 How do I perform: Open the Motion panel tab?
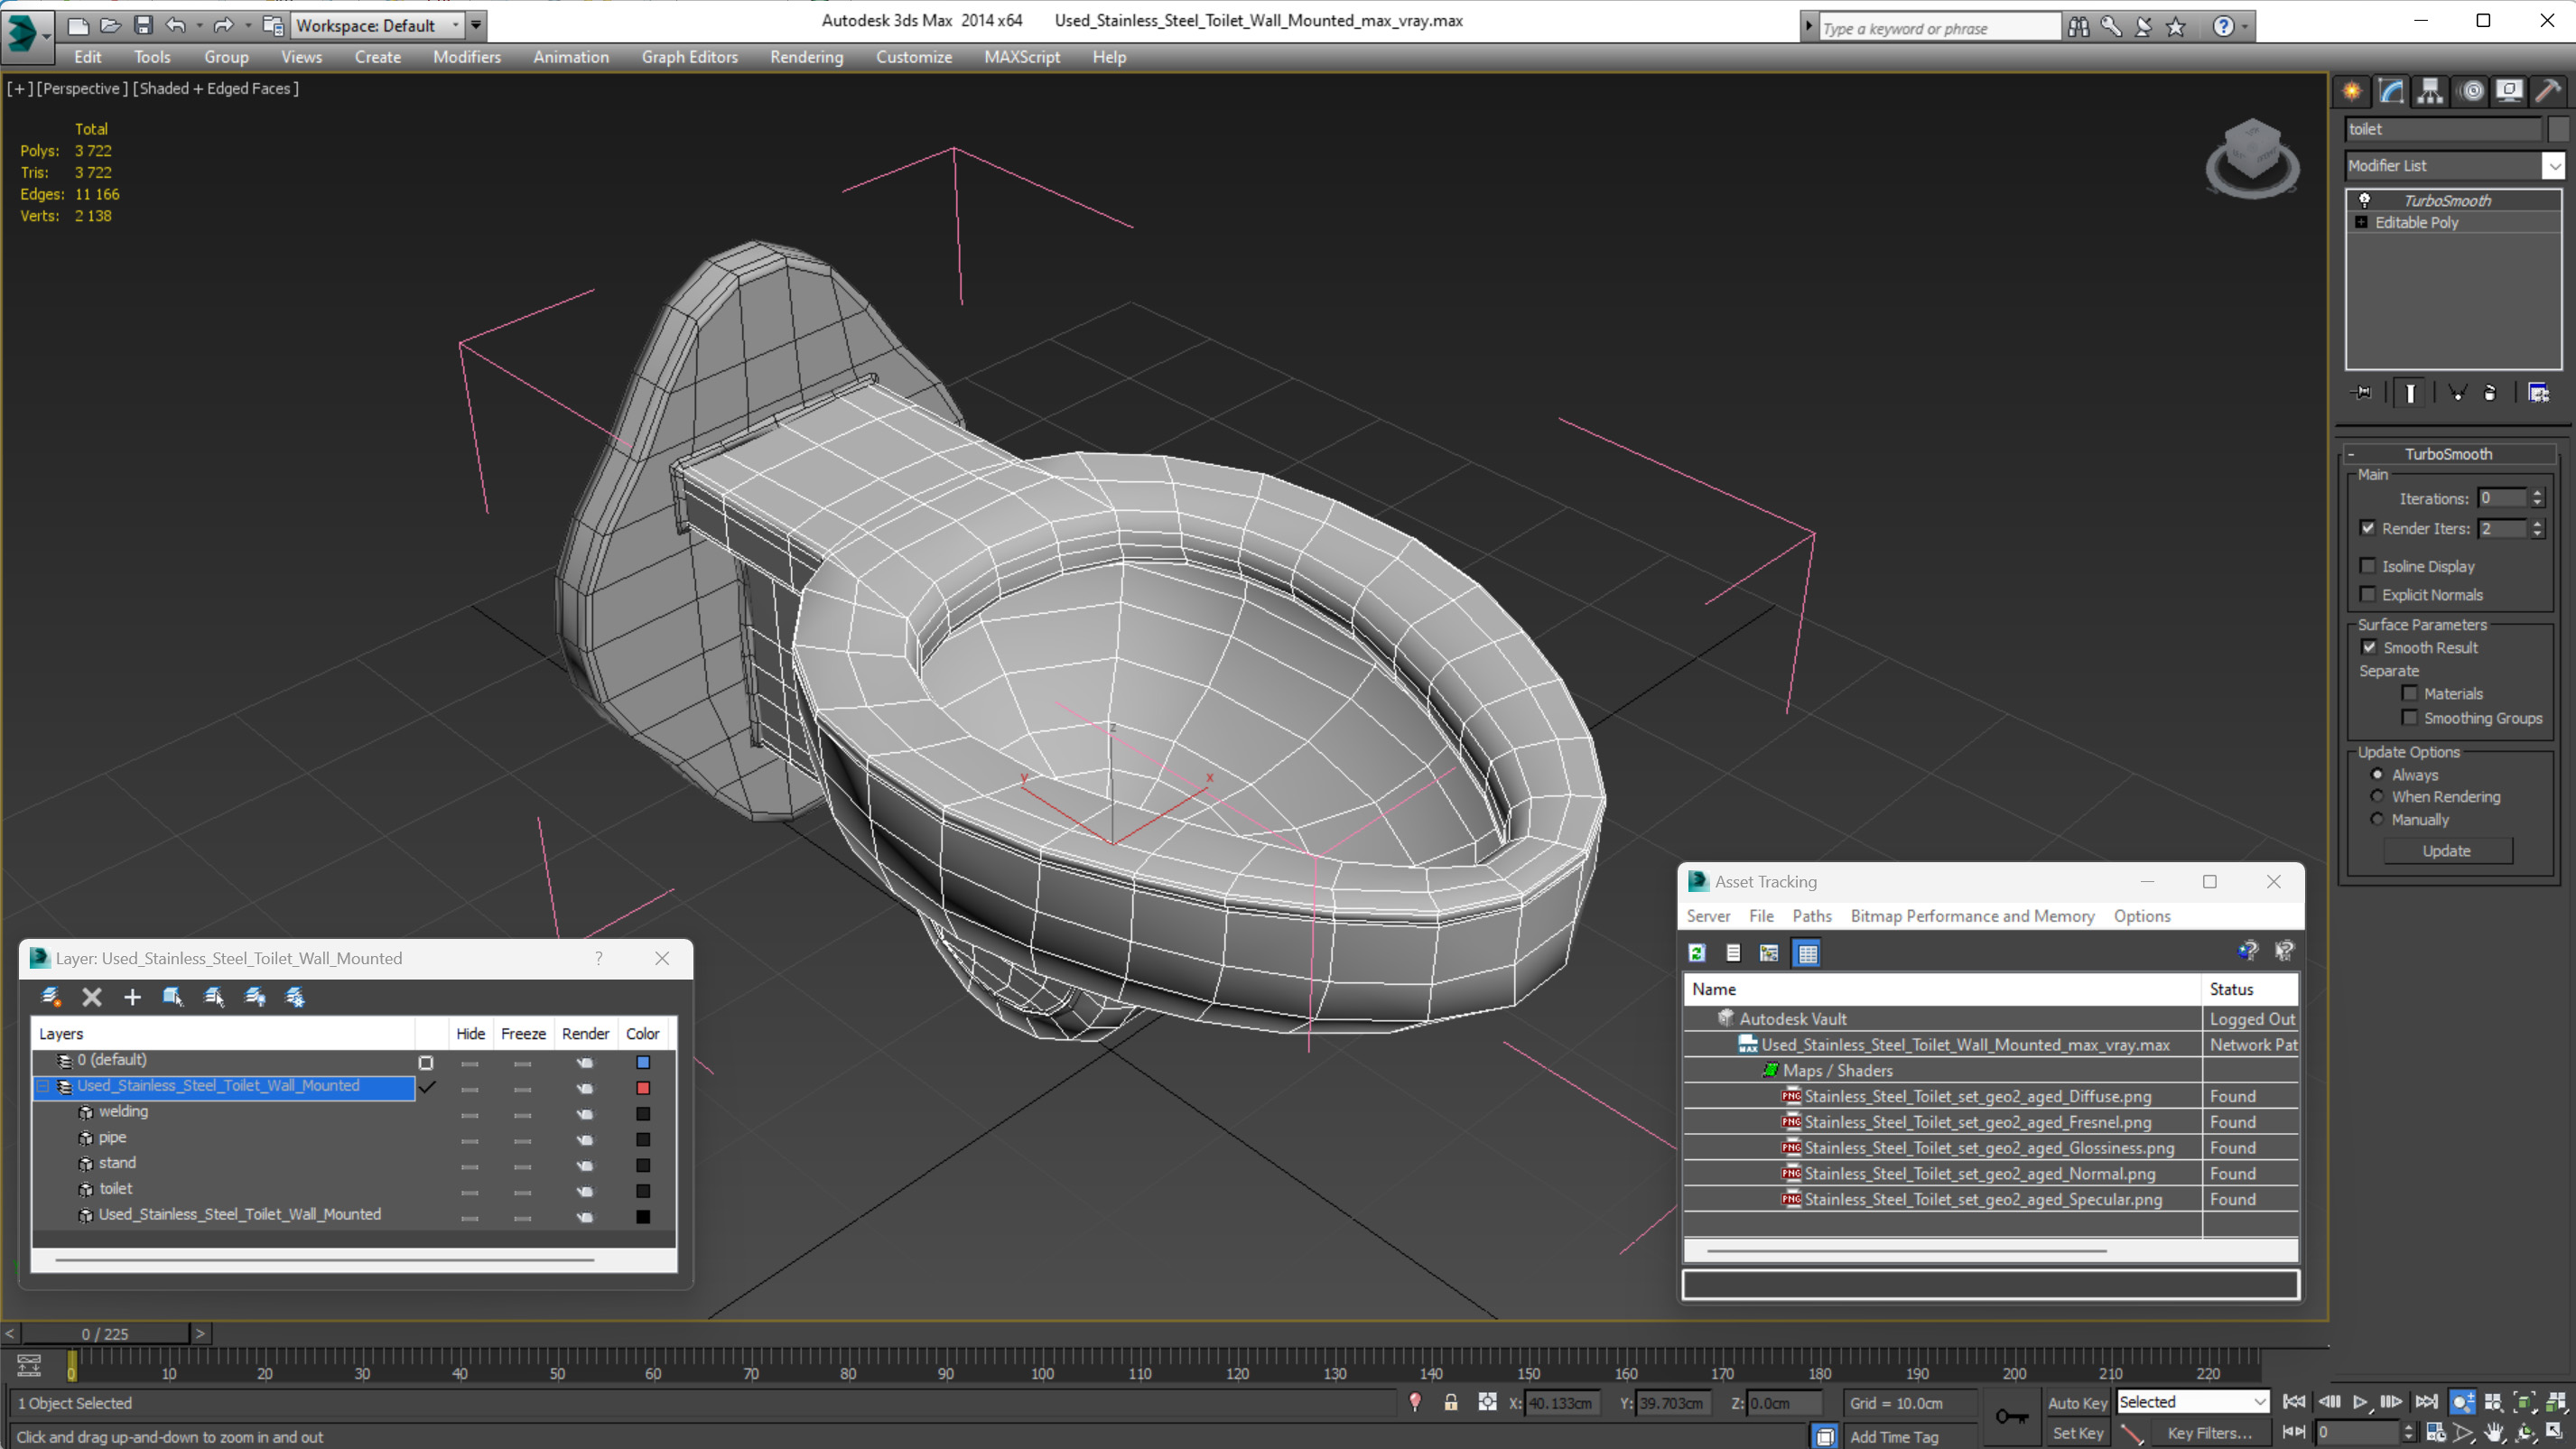pos(2472,91)
